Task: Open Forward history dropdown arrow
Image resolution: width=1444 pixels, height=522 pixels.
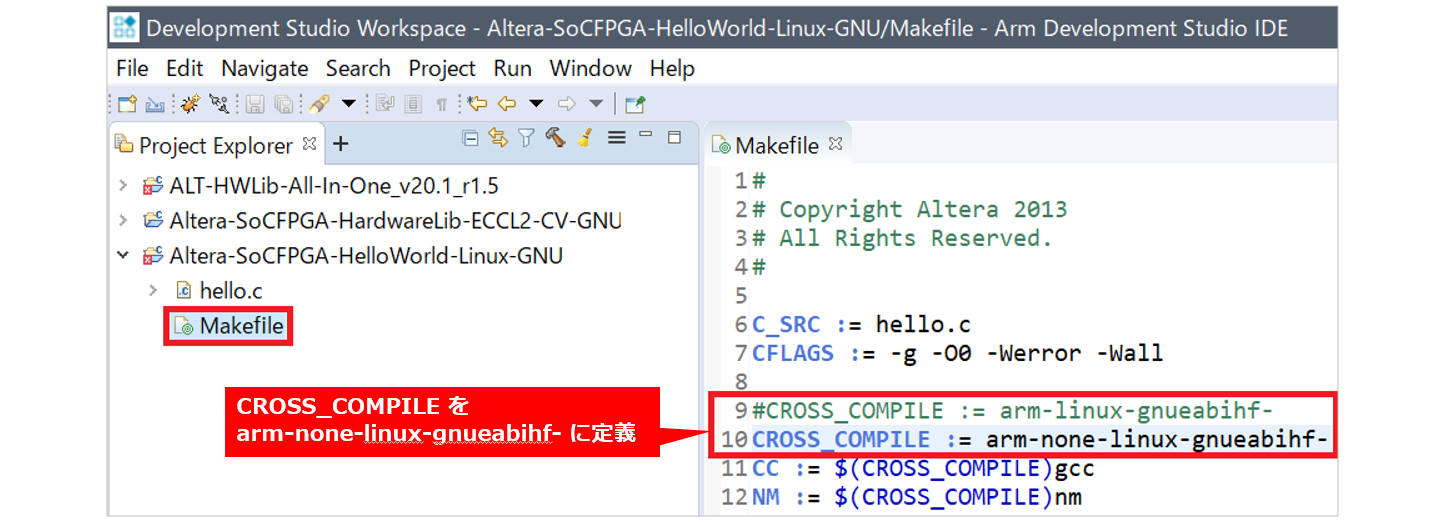Action: pos(596,103)
